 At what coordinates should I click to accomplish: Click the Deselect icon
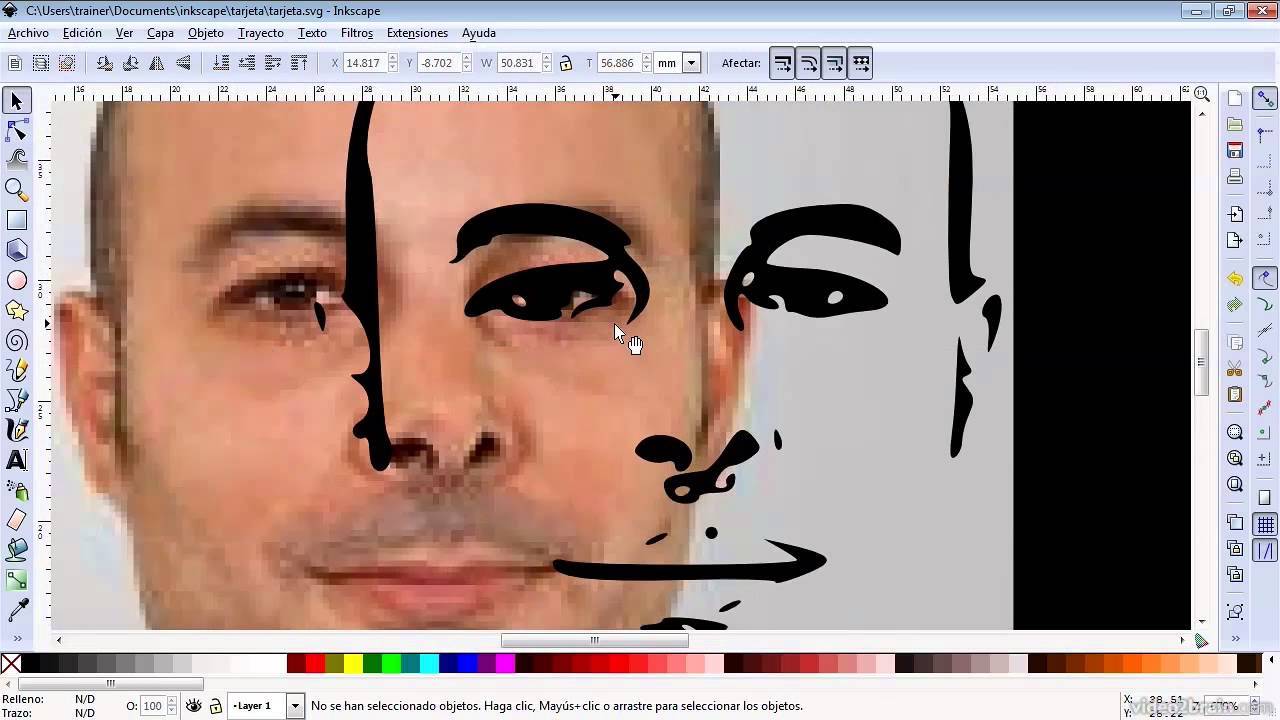[67, 63]
